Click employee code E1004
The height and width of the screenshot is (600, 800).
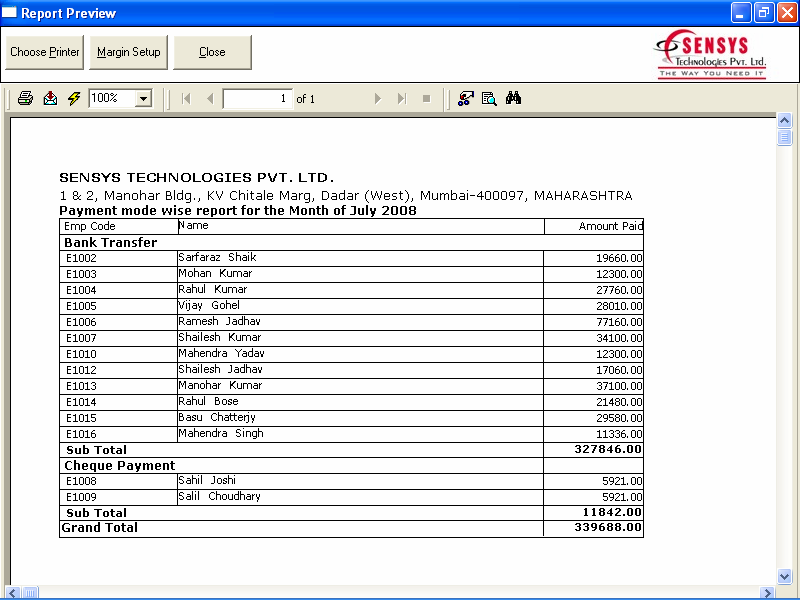pos(81,290)
